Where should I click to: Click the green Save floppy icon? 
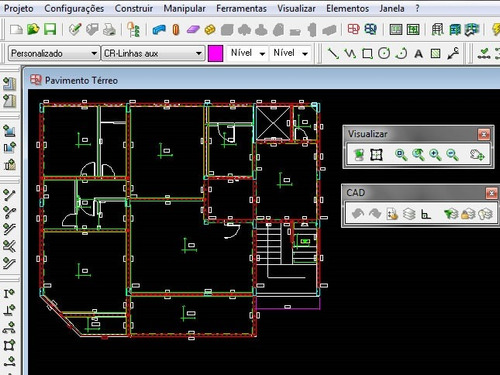click(50, 30)
